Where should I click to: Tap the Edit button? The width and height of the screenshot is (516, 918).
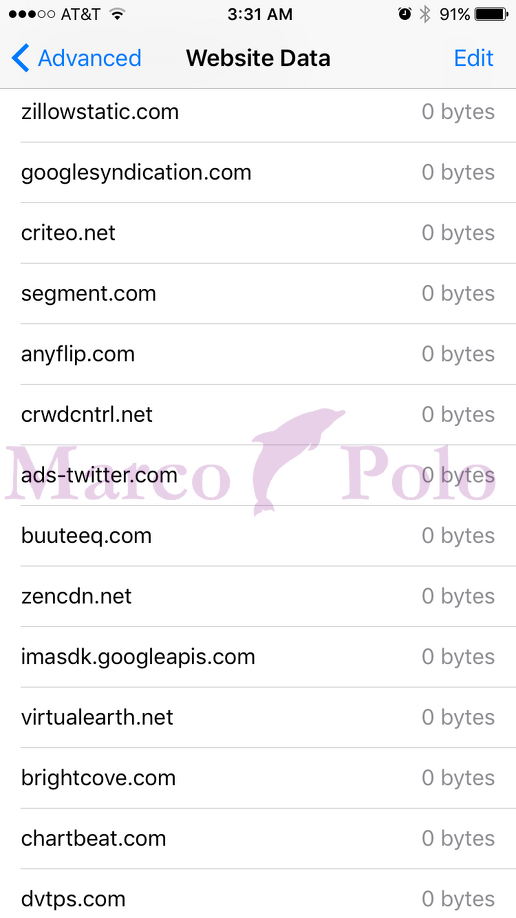tap(473, 58)
